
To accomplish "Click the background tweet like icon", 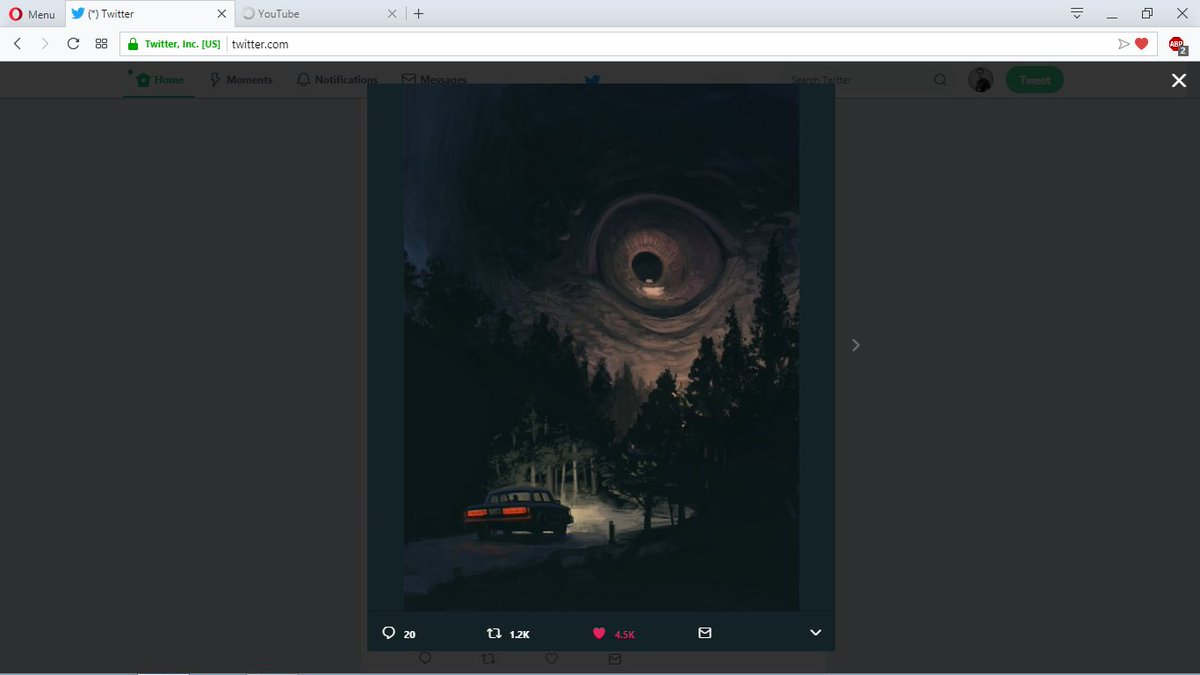I will point(551,659).
